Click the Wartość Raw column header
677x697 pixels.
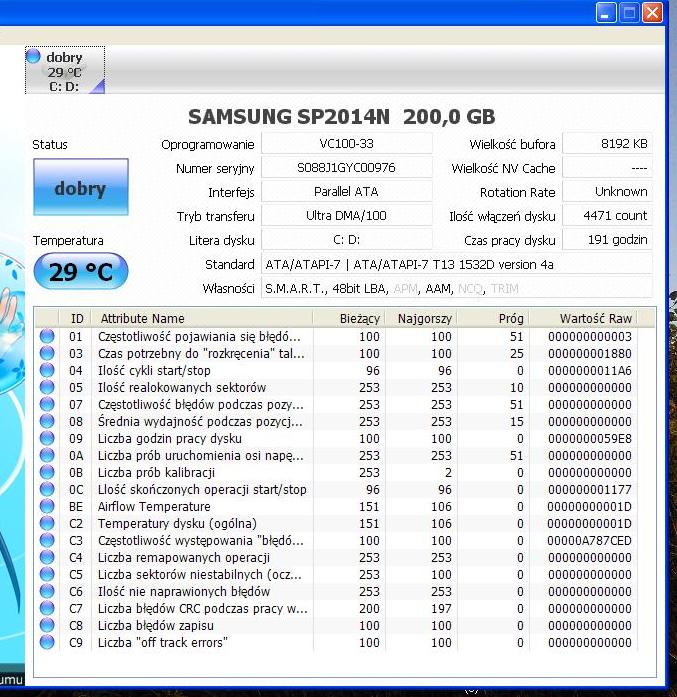click(584, 318)
